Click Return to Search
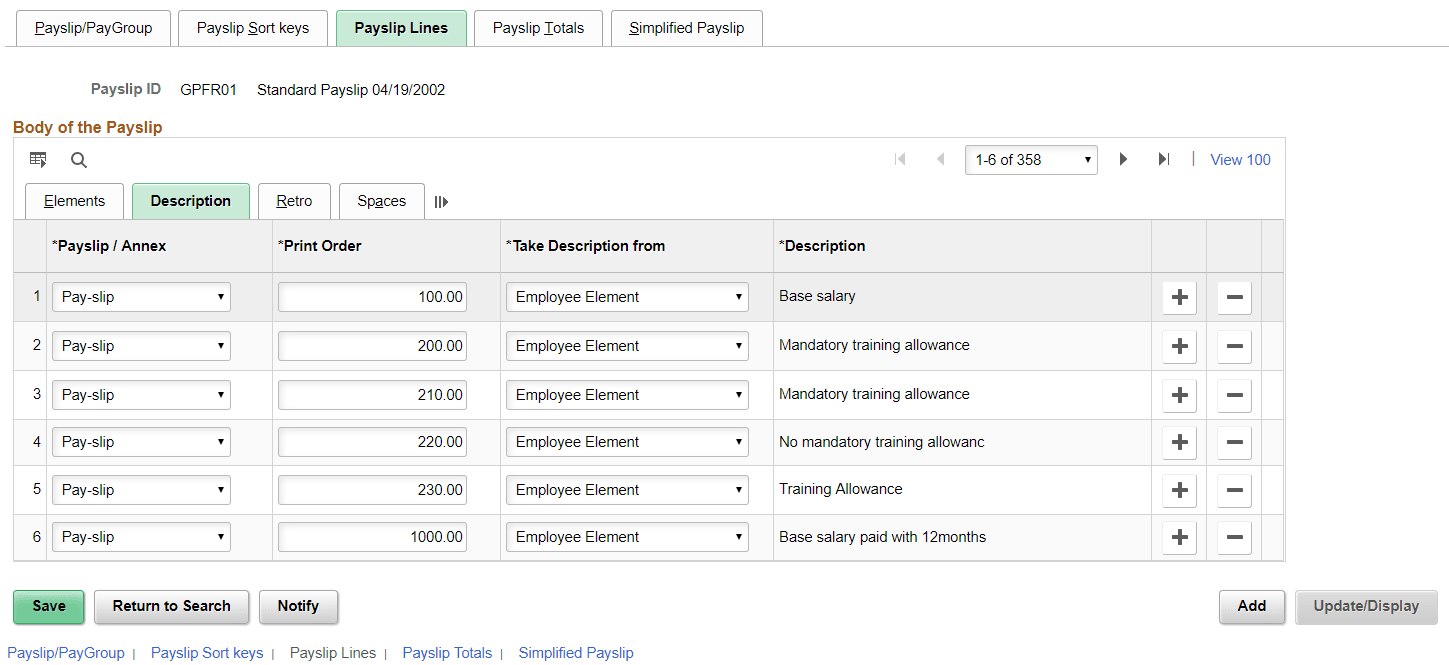1449x665 pixels. (x=171, y=607)
